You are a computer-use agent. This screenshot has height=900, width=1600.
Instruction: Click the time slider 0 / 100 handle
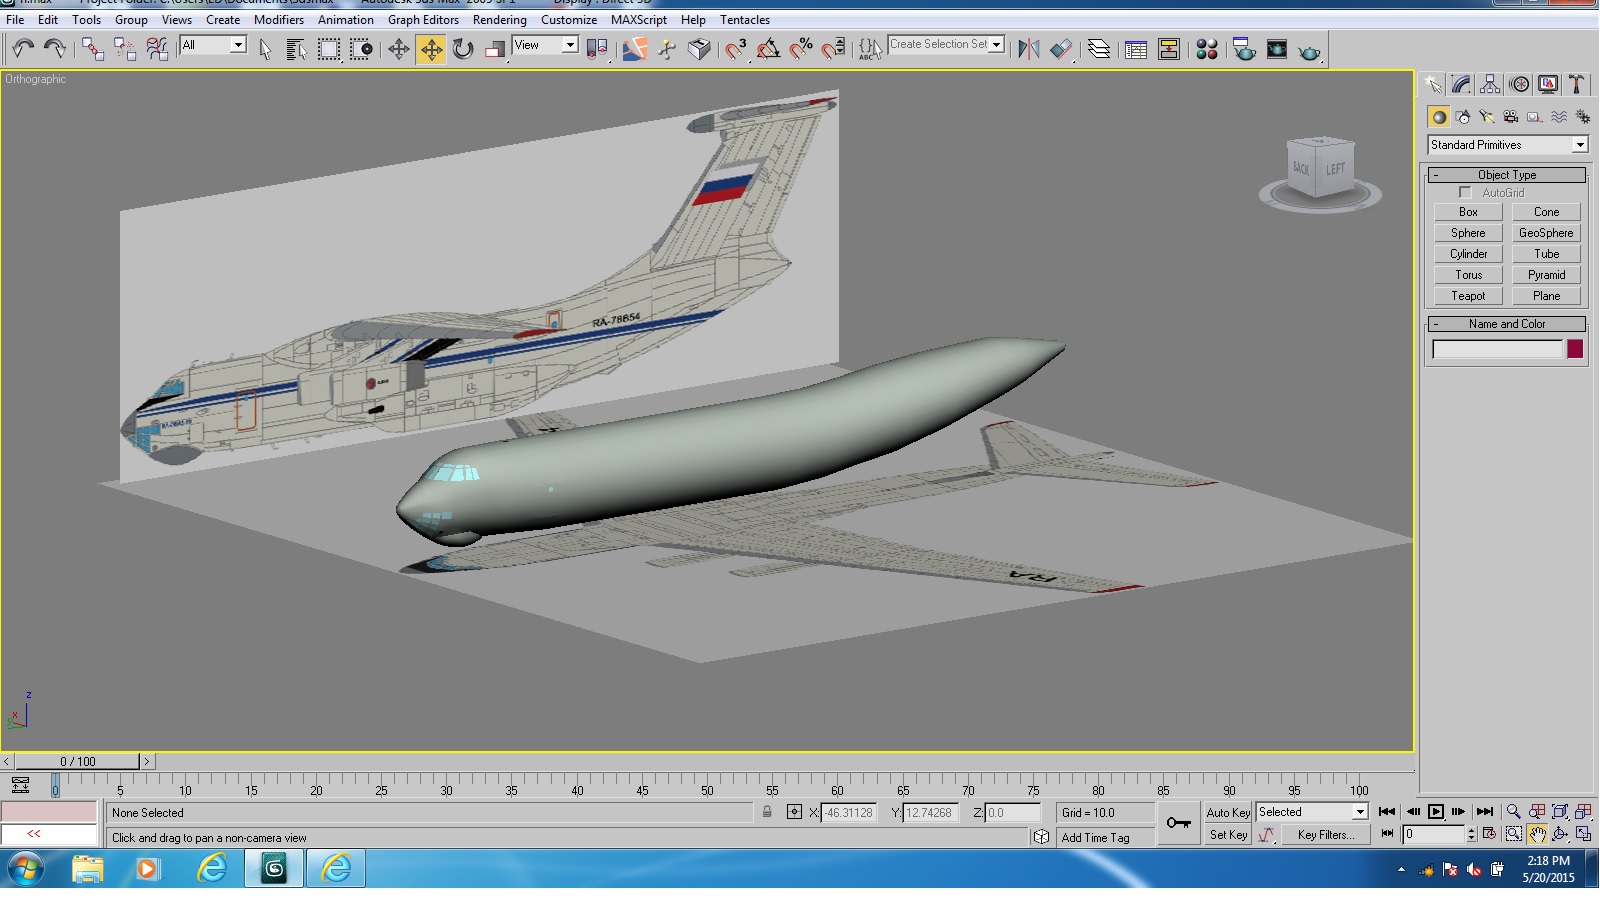(x=77, y=761)
